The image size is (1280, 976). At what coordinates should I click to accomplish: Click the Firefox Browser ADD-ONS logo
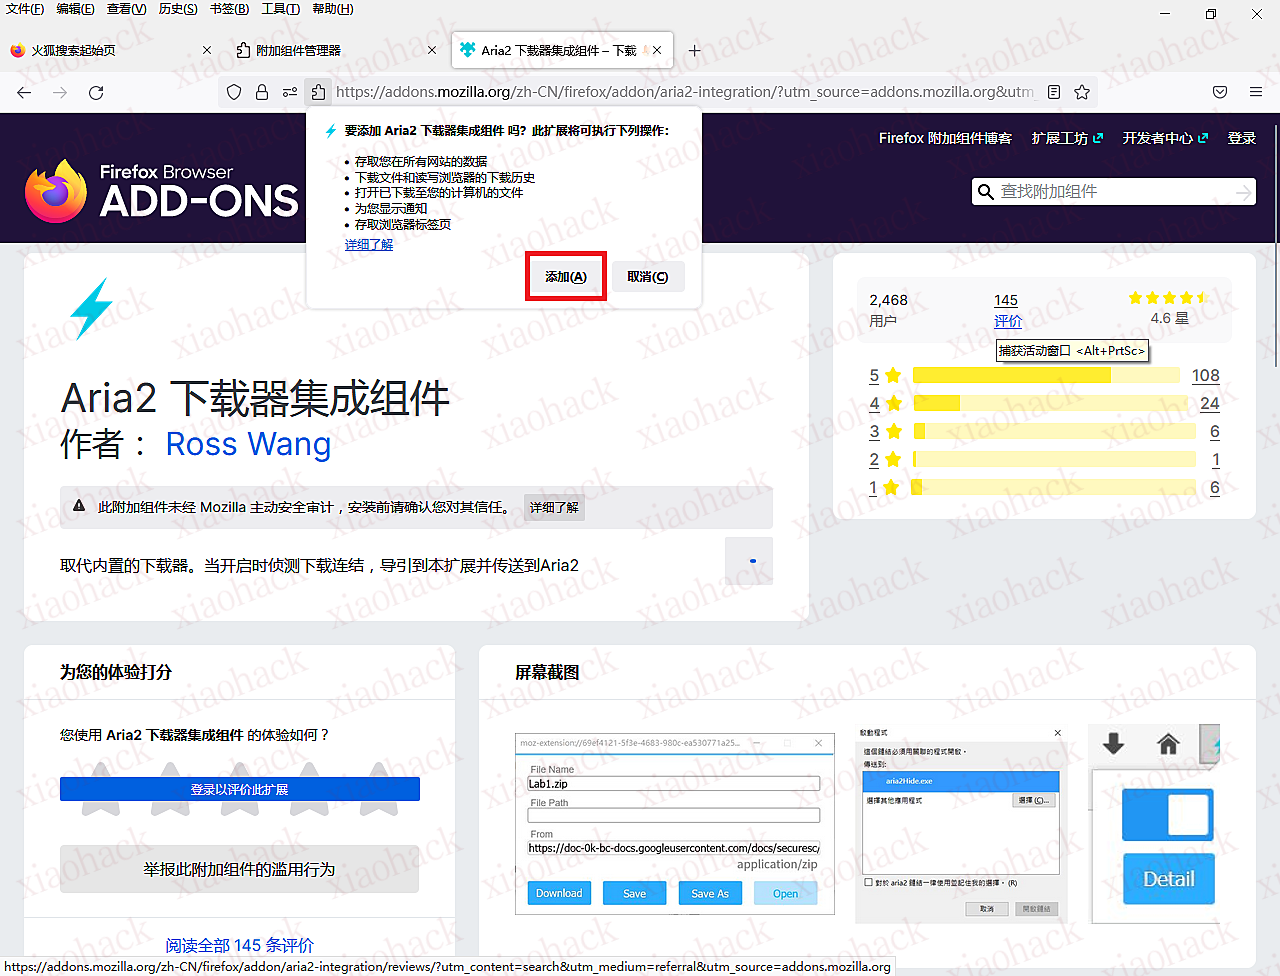(x=162, y=190)
